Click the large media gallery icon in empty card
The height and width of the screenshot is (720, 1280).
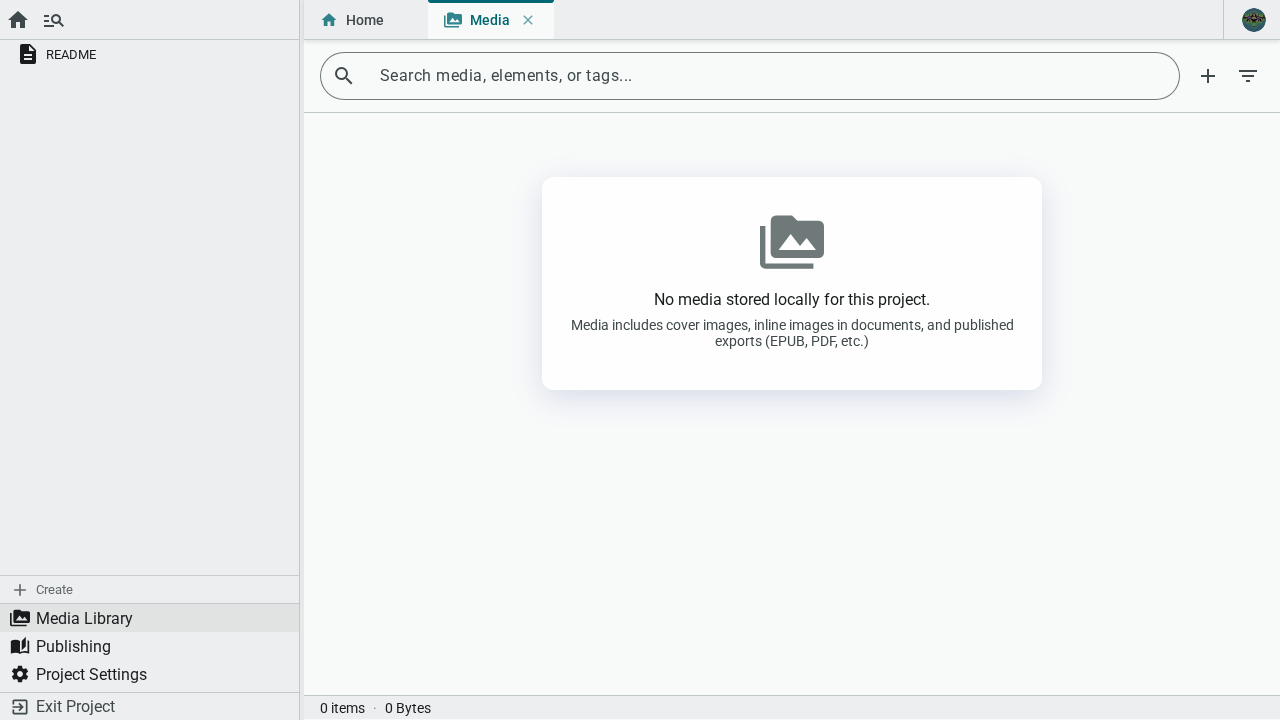click(792, 242)
